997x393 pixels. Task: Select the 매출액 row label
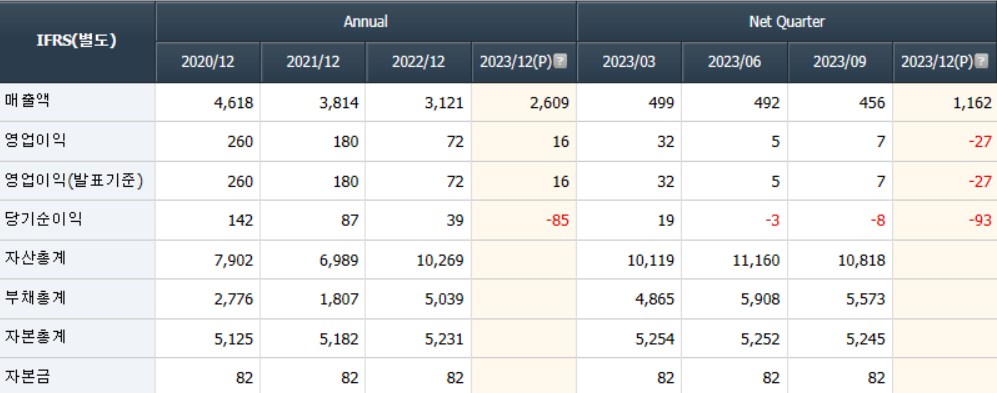click(27, 101)
